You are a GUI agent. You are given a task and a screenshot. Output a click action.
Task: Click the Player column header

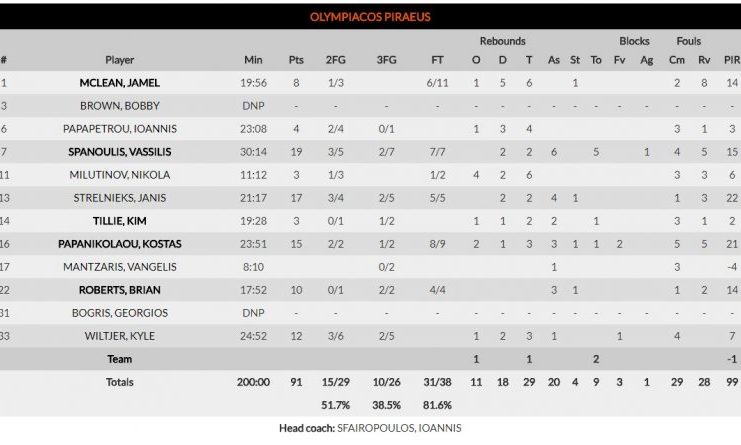coord(119,60)
